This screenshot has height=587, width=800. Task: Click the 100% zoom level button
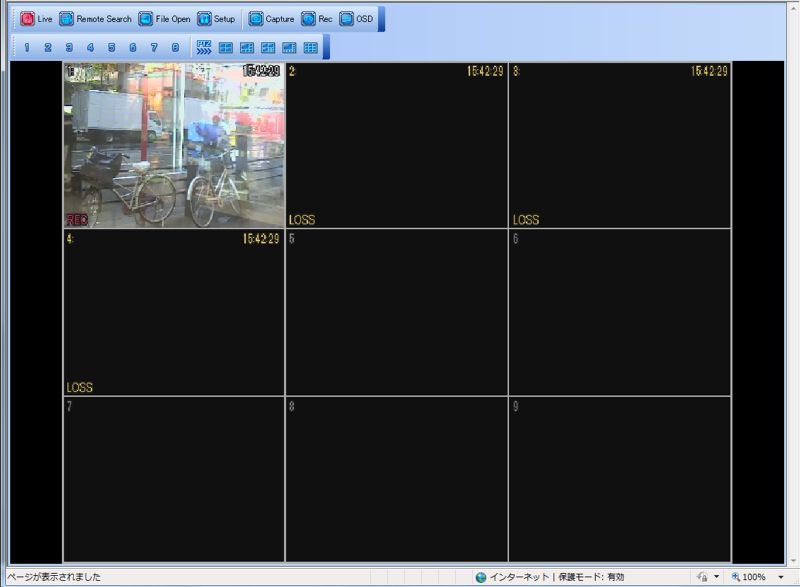748,577
